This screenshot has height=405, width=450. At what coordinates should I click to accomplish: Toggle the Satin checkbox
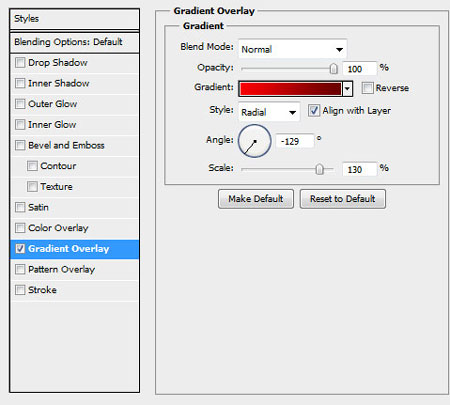20,207
